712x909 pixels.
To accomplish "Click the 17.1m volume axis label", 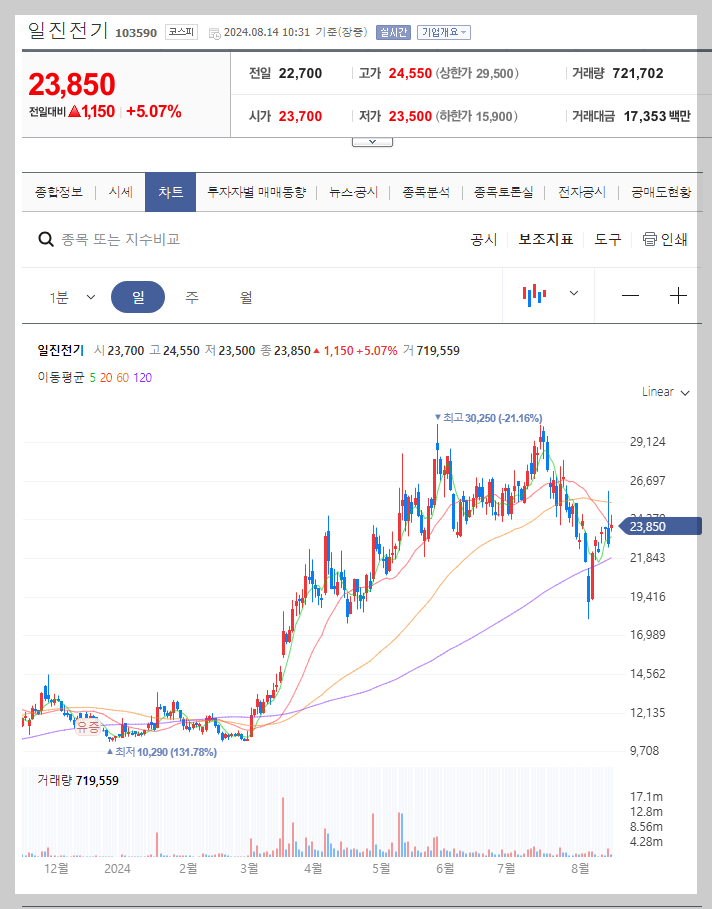I will pos(646,797).
